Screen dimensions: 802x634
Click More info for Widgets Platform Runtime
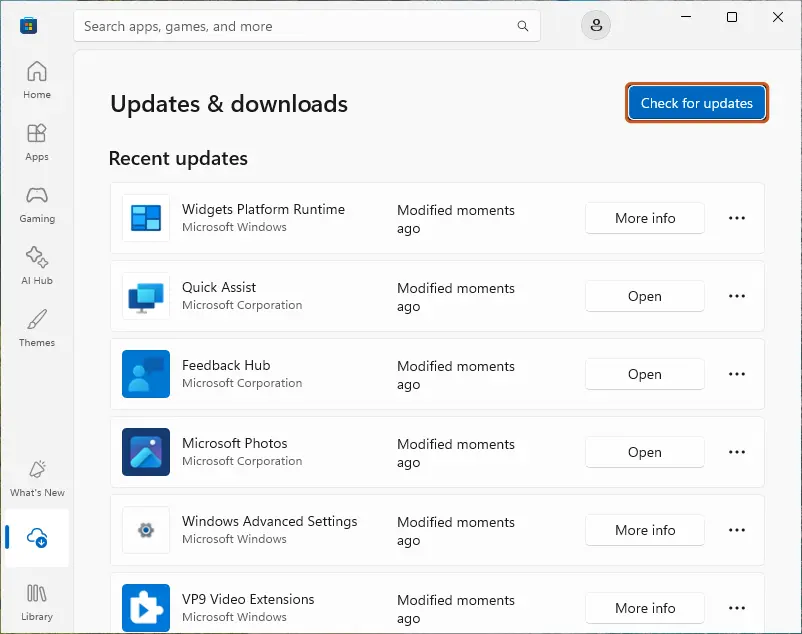(645, 218)
